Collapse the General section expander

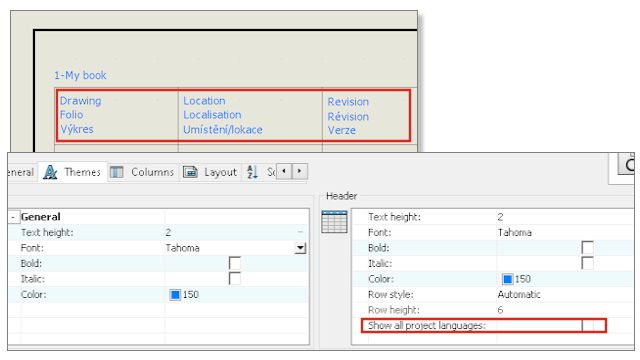(13, 217)
